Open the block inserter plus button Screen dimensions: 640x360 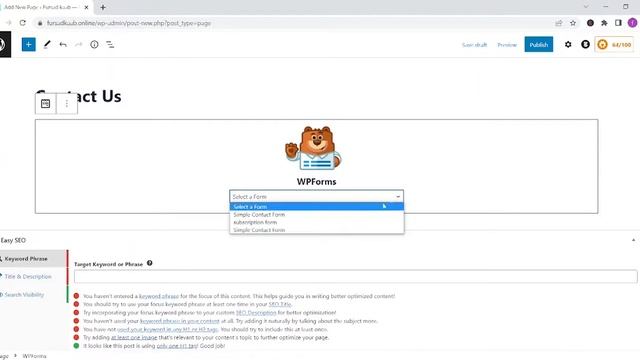(29, 44)
